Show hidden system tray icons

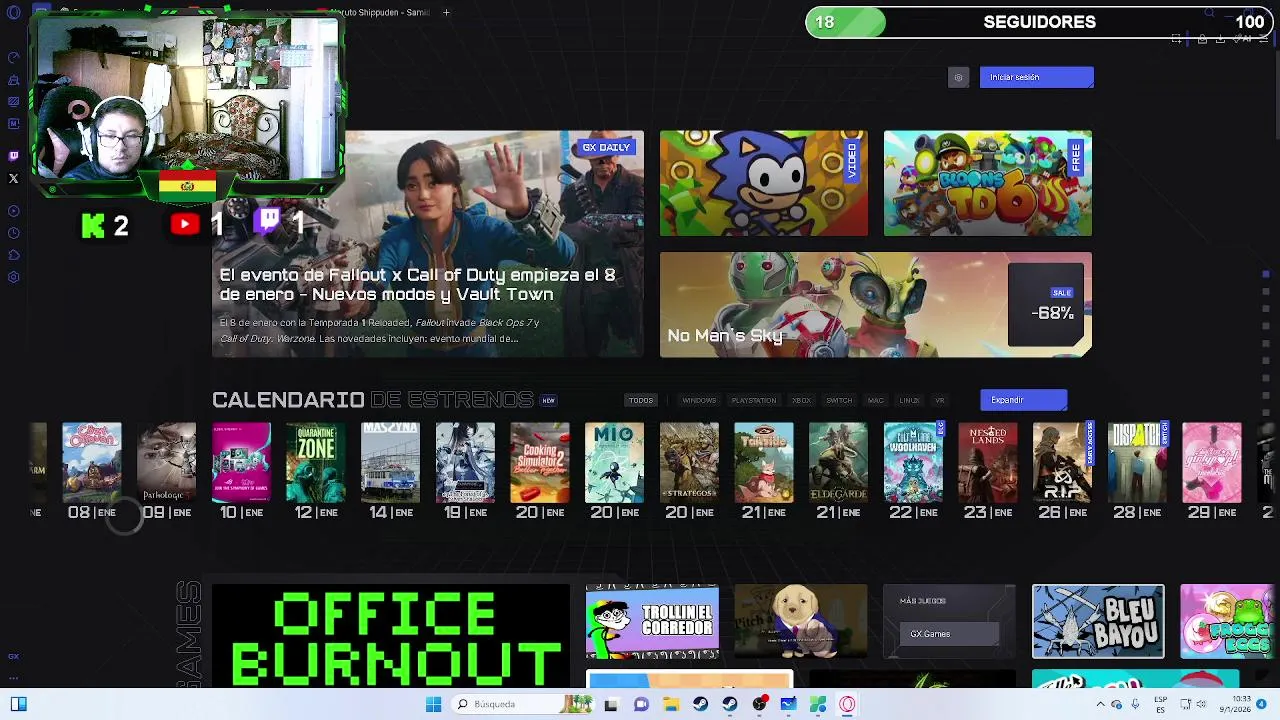(x=1101, y=704)
